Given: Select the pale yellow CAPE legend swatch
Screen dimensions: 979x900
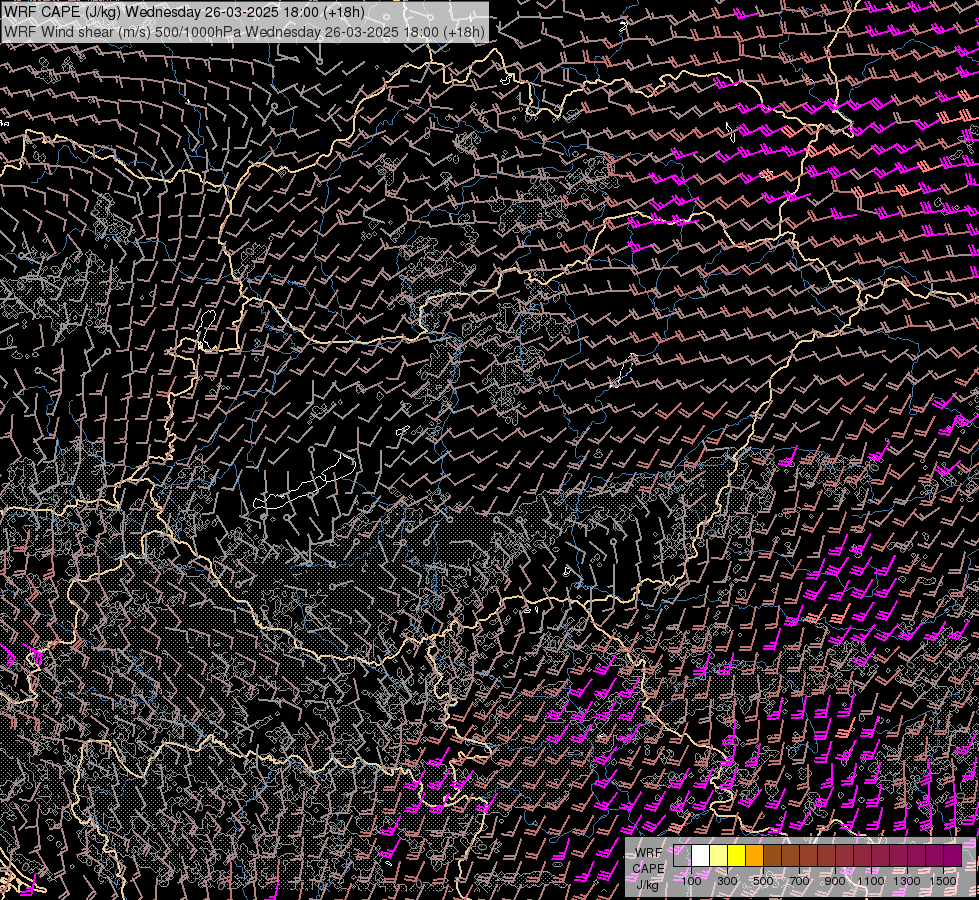Looking at the screenshot, I should click(719, 856).
